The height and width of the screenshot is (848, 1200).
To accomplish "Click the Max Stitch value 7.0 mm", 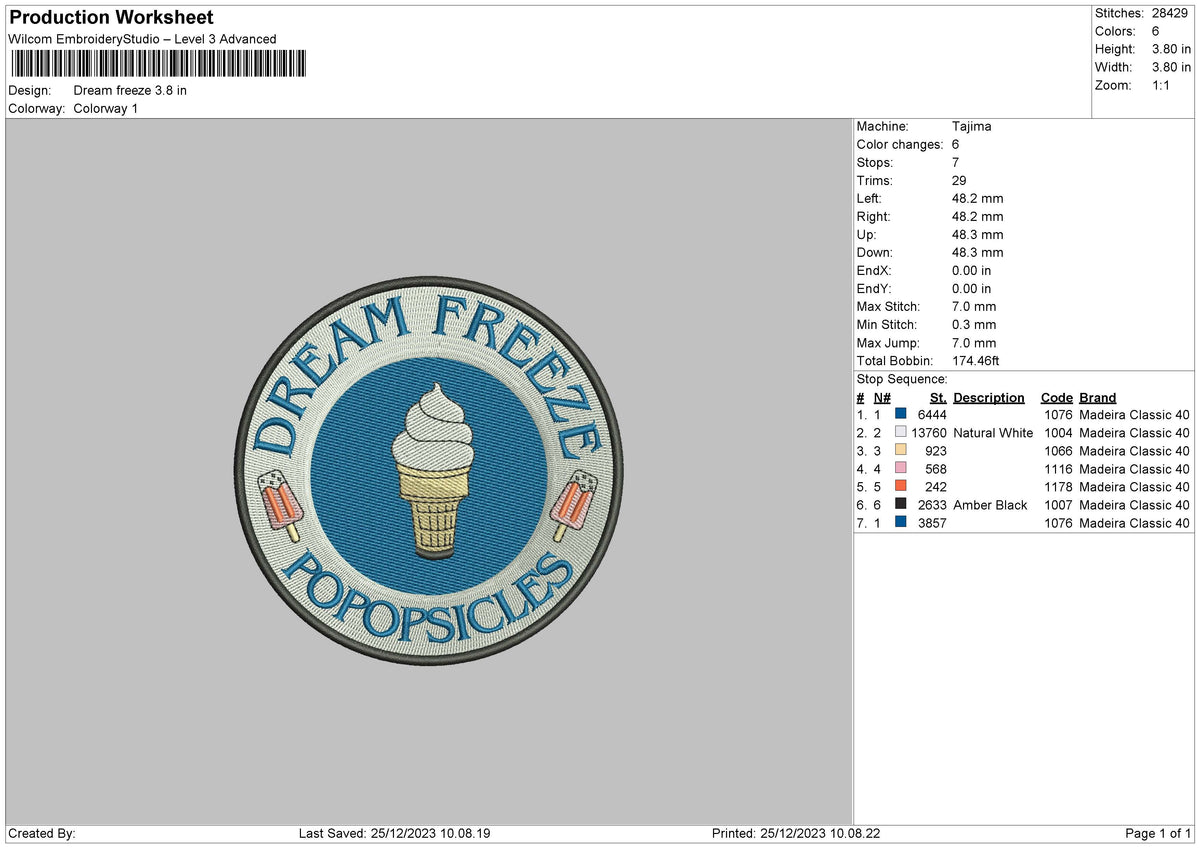I will pos(974,307).
